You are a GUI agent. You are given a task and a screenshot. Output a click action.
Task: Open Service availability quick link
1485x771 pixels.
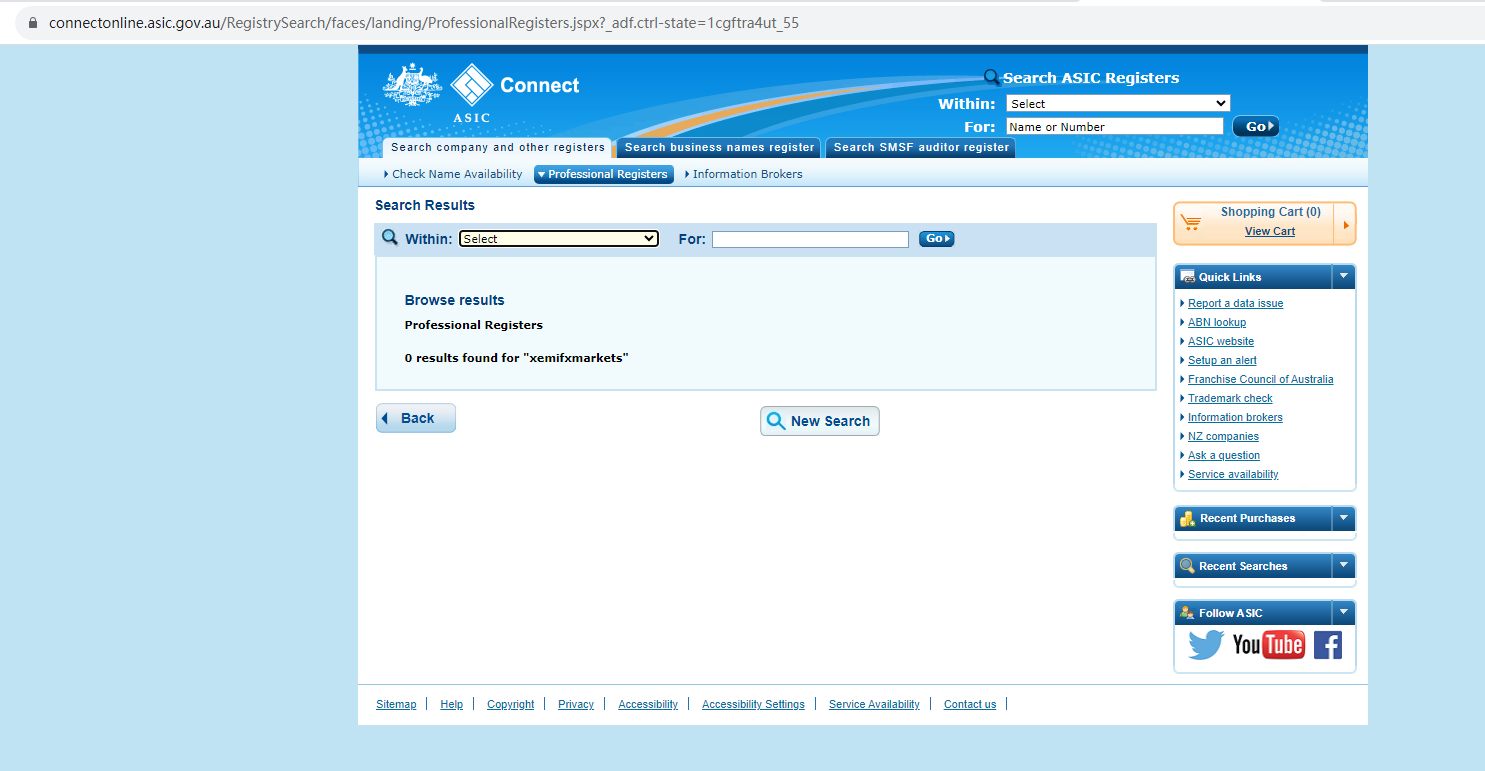[1233, 474]
